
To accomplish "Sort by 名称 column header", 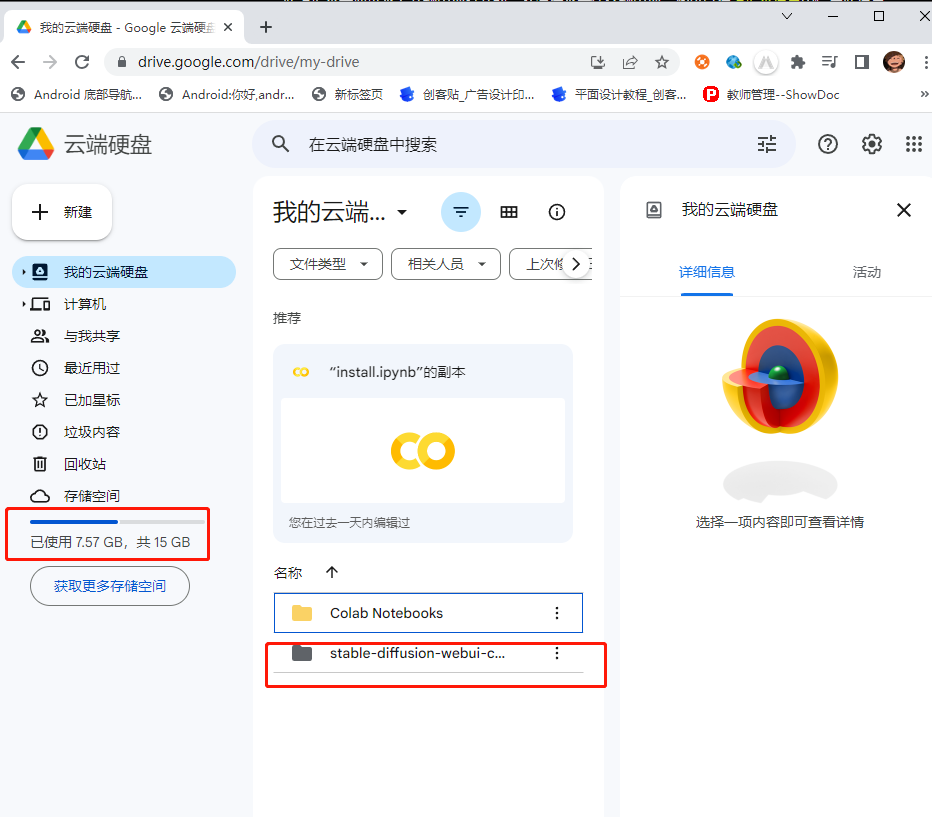I will click(x=288, y=573).
